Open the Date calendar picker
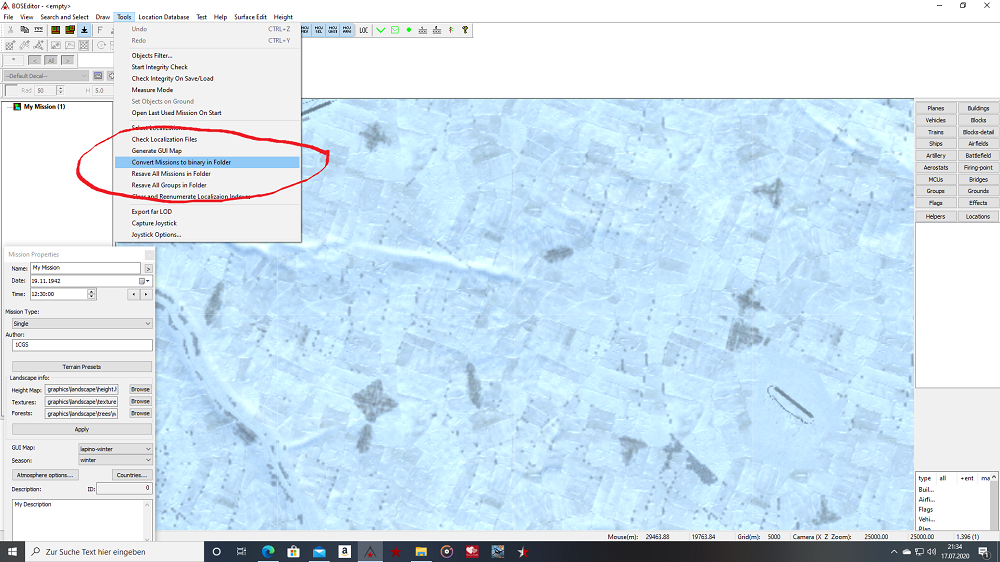 tap(143, 281)
